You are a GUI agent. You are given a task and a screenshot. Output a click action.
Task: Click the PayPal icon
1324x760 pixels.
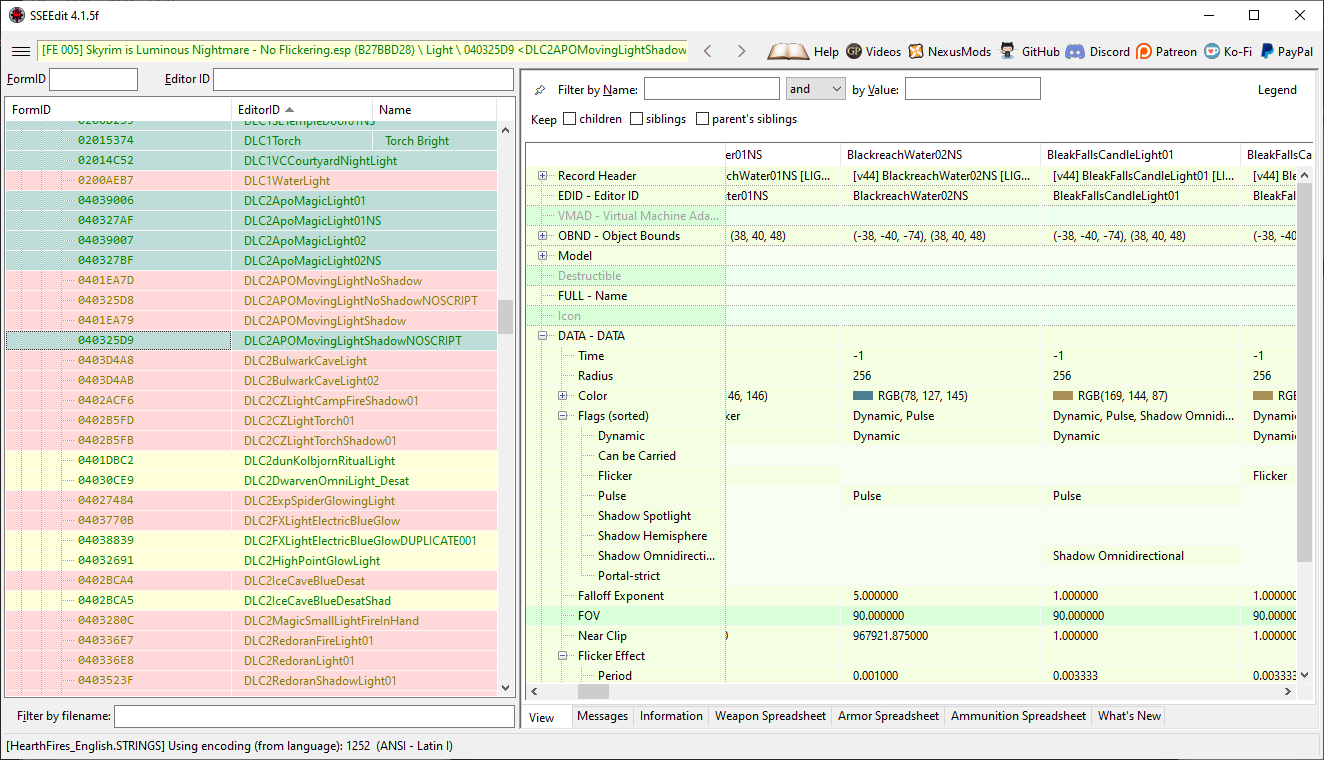pos(1267,51)
